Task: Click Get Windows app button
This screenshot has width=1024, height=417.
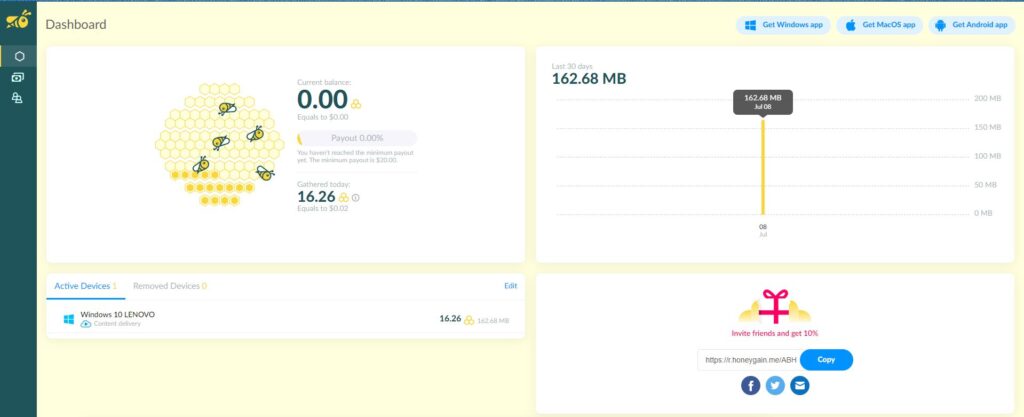Action: coord(783,25)
